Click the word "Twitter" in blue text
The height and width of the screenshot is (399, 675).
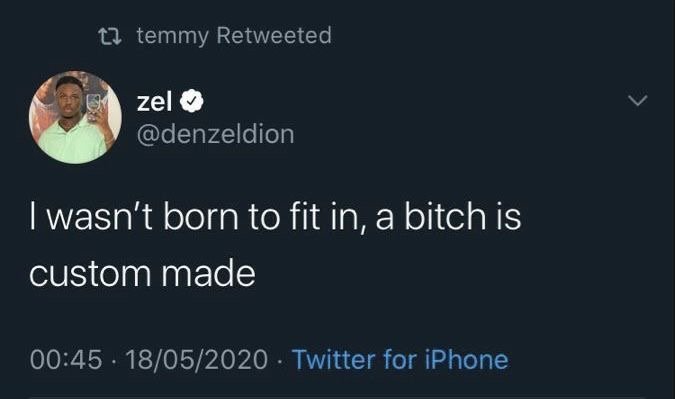[x=334, y=359]
